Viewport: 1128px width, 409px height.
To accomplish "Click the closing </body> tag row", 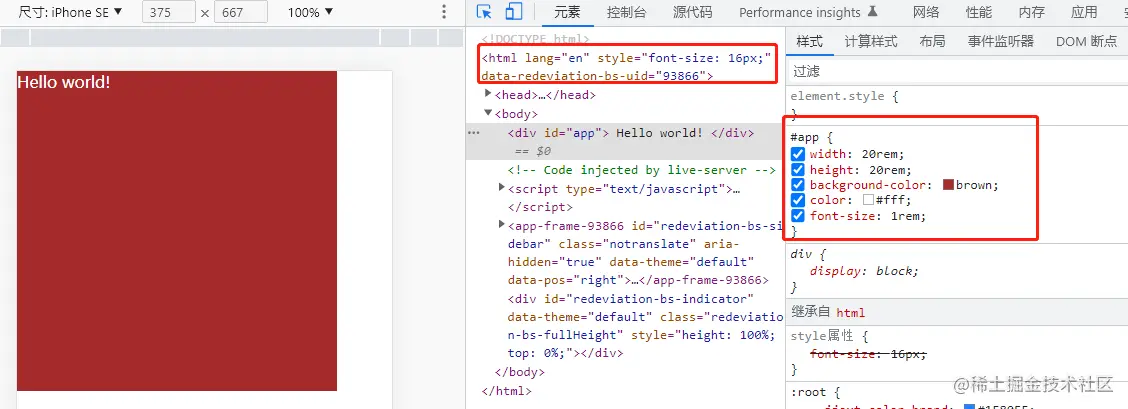I will point(519,372).
